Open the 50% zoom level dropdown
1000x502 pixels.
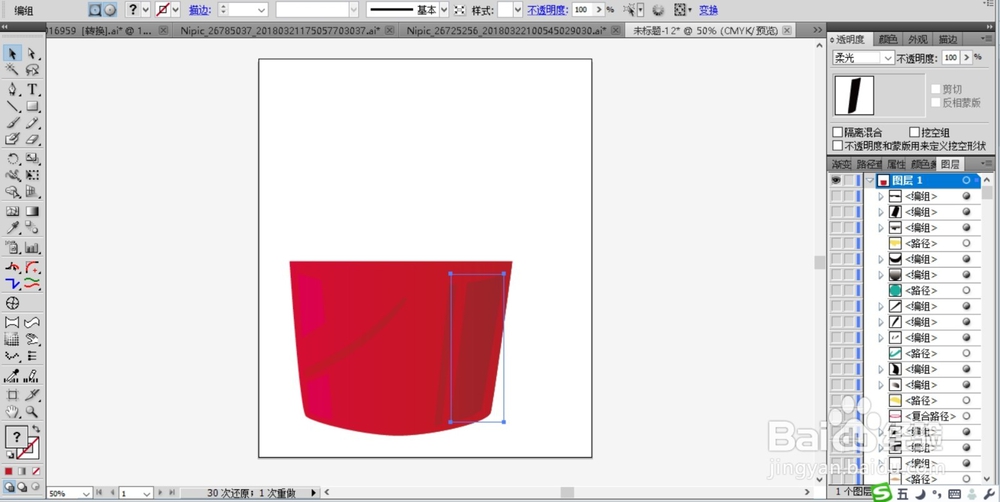click(70, 494)
